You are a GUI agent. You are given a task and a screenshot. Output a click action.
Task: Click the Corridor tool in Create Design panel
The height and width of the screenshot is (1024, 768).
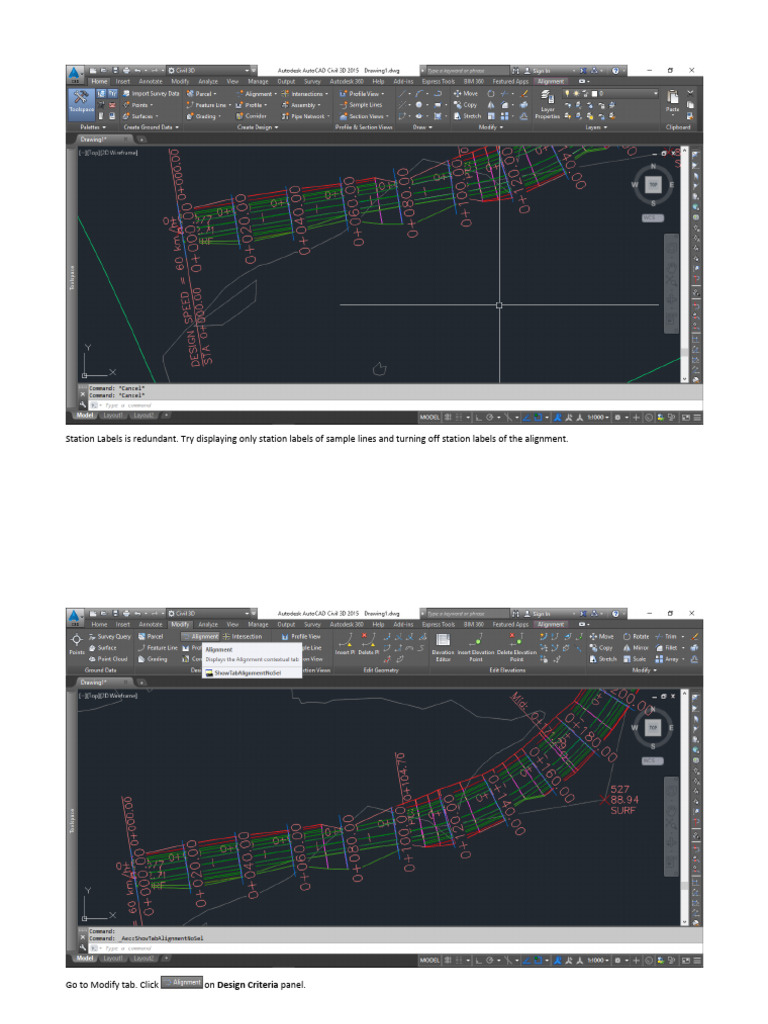251,116
